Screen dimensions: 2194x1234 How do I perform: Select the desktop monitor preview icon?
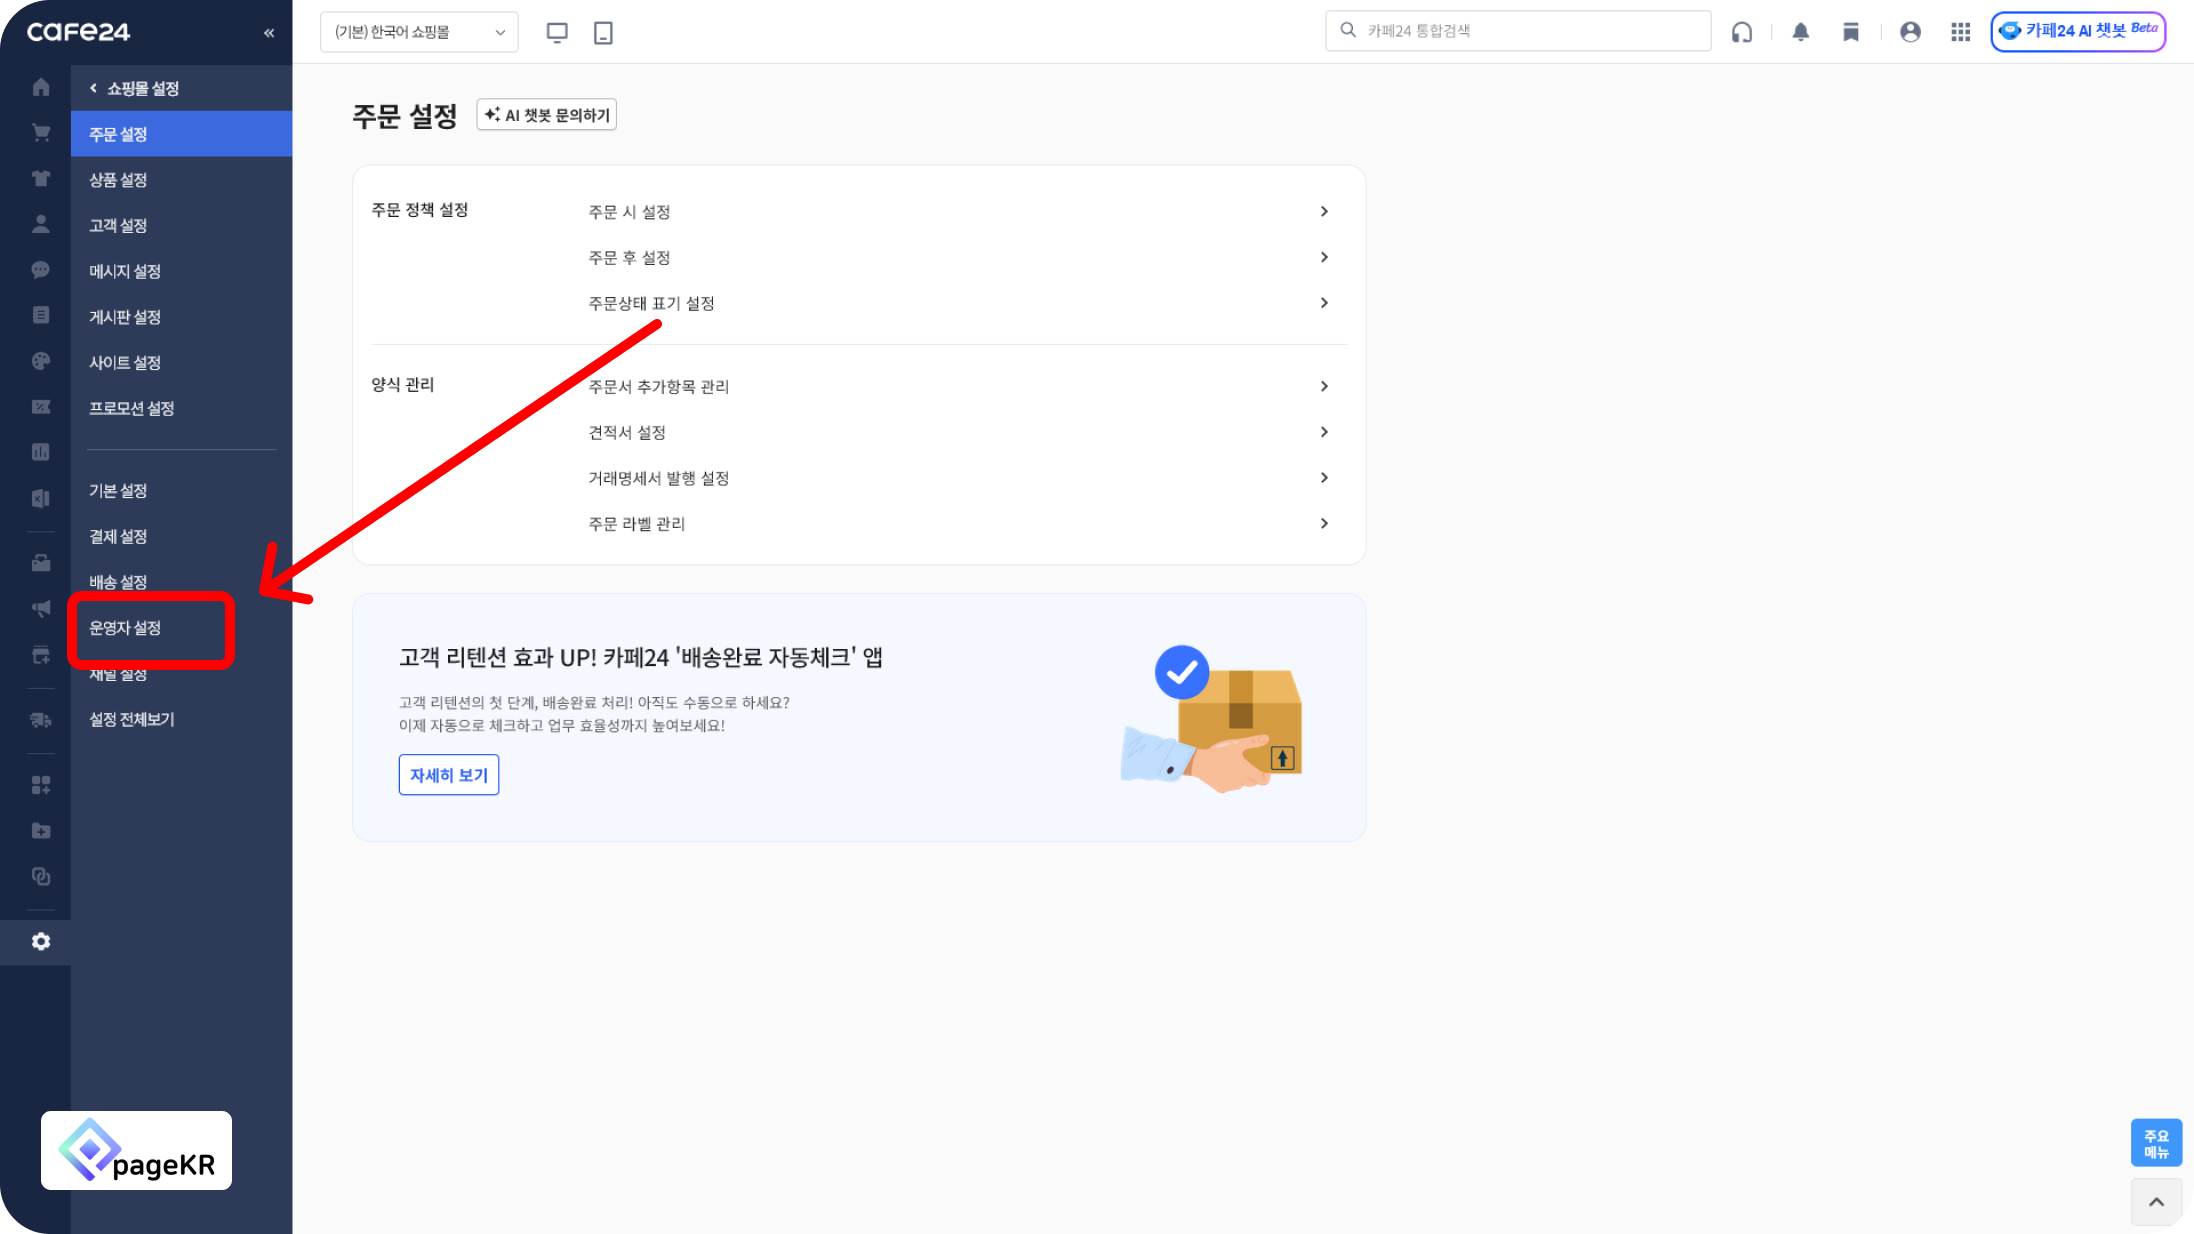[x=557, y=32]
